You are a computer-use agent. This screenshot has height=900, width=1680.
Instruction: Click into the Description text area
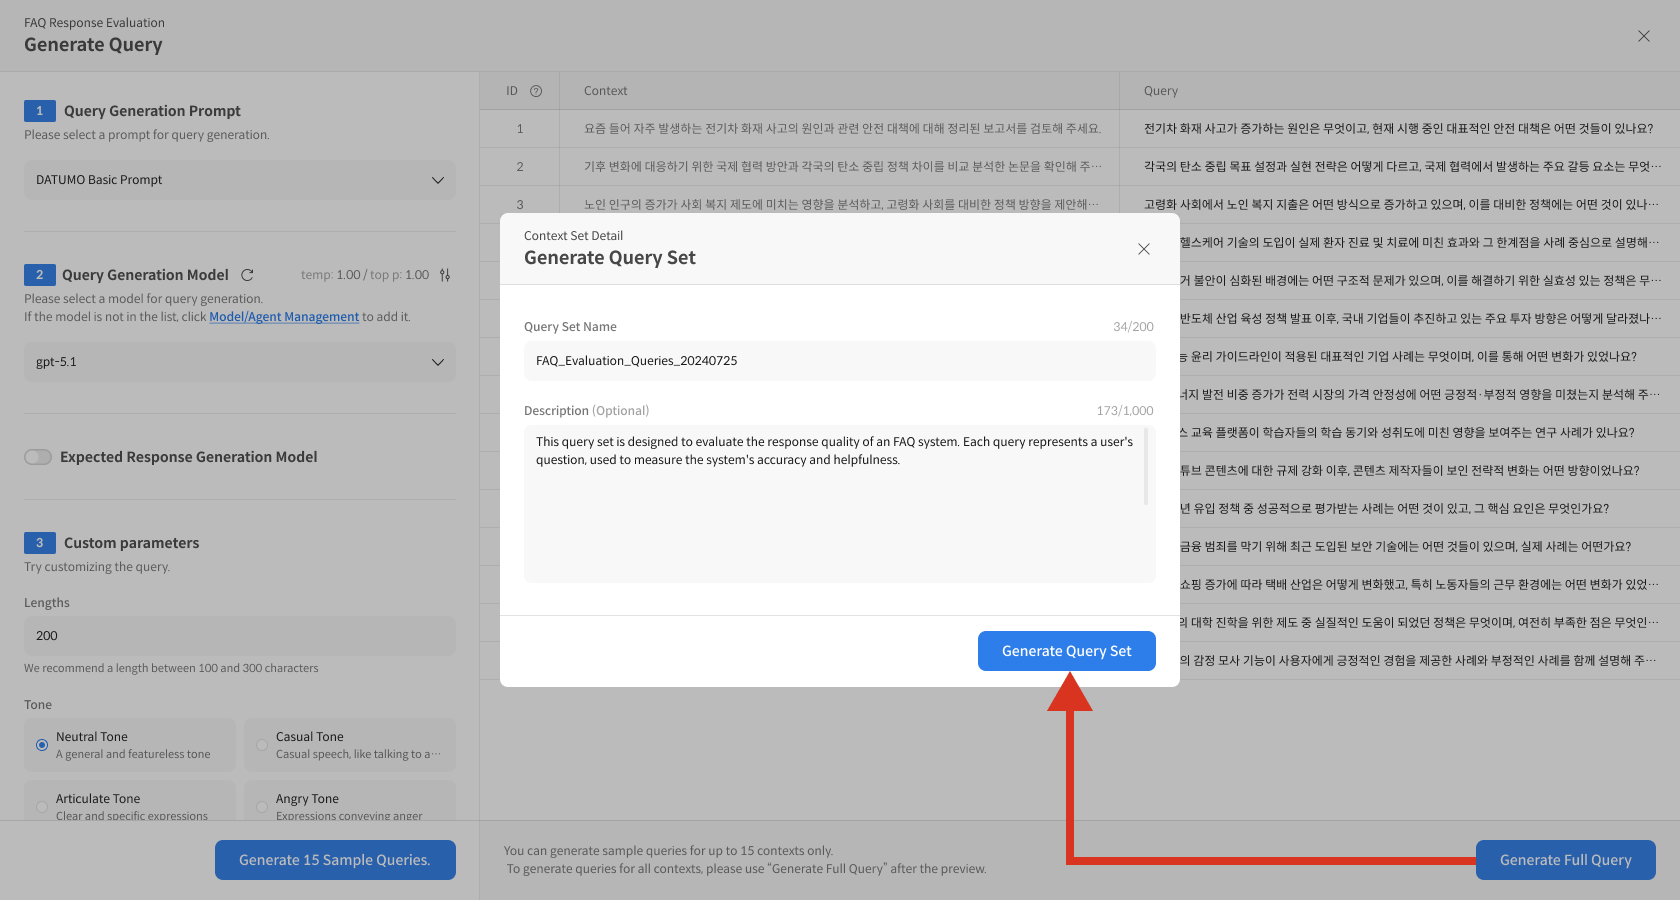tap(836, 520)
